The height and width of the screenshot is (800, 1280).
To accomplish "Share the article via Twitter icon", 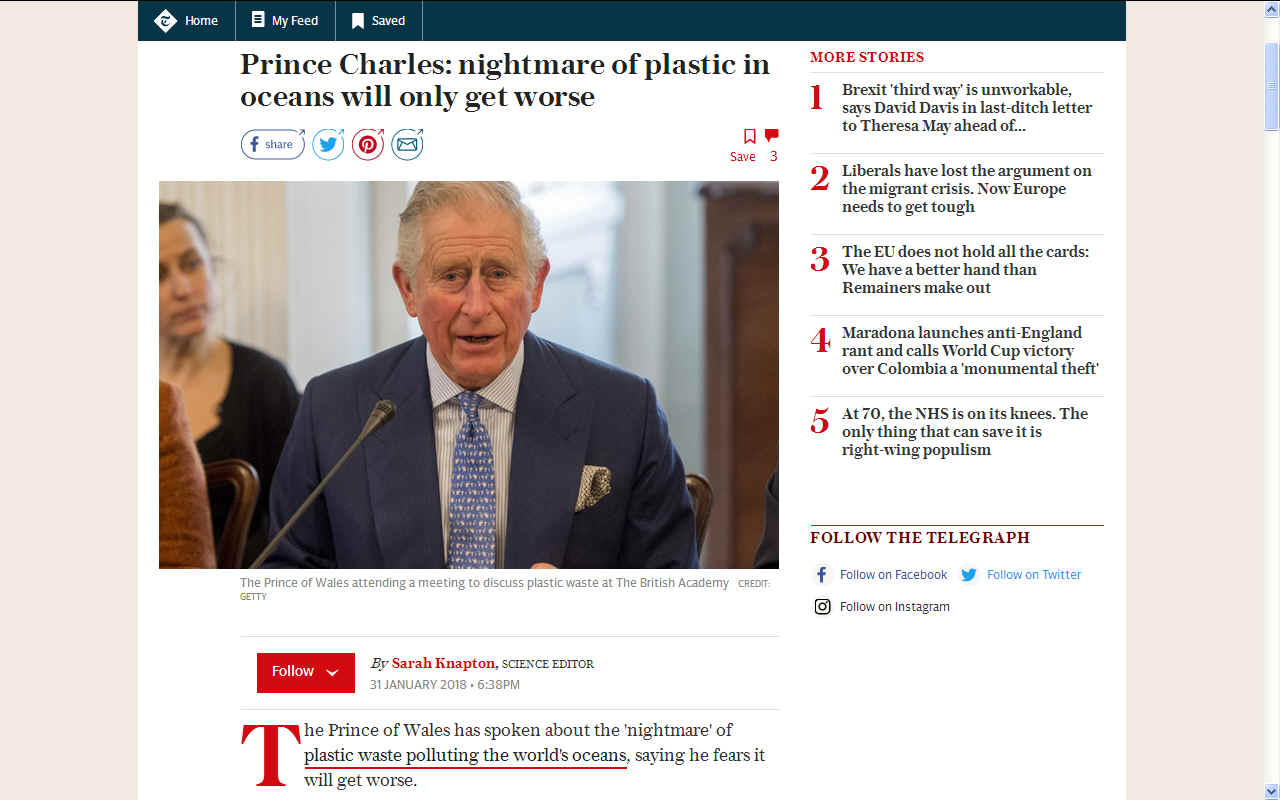I will (328, 144).
